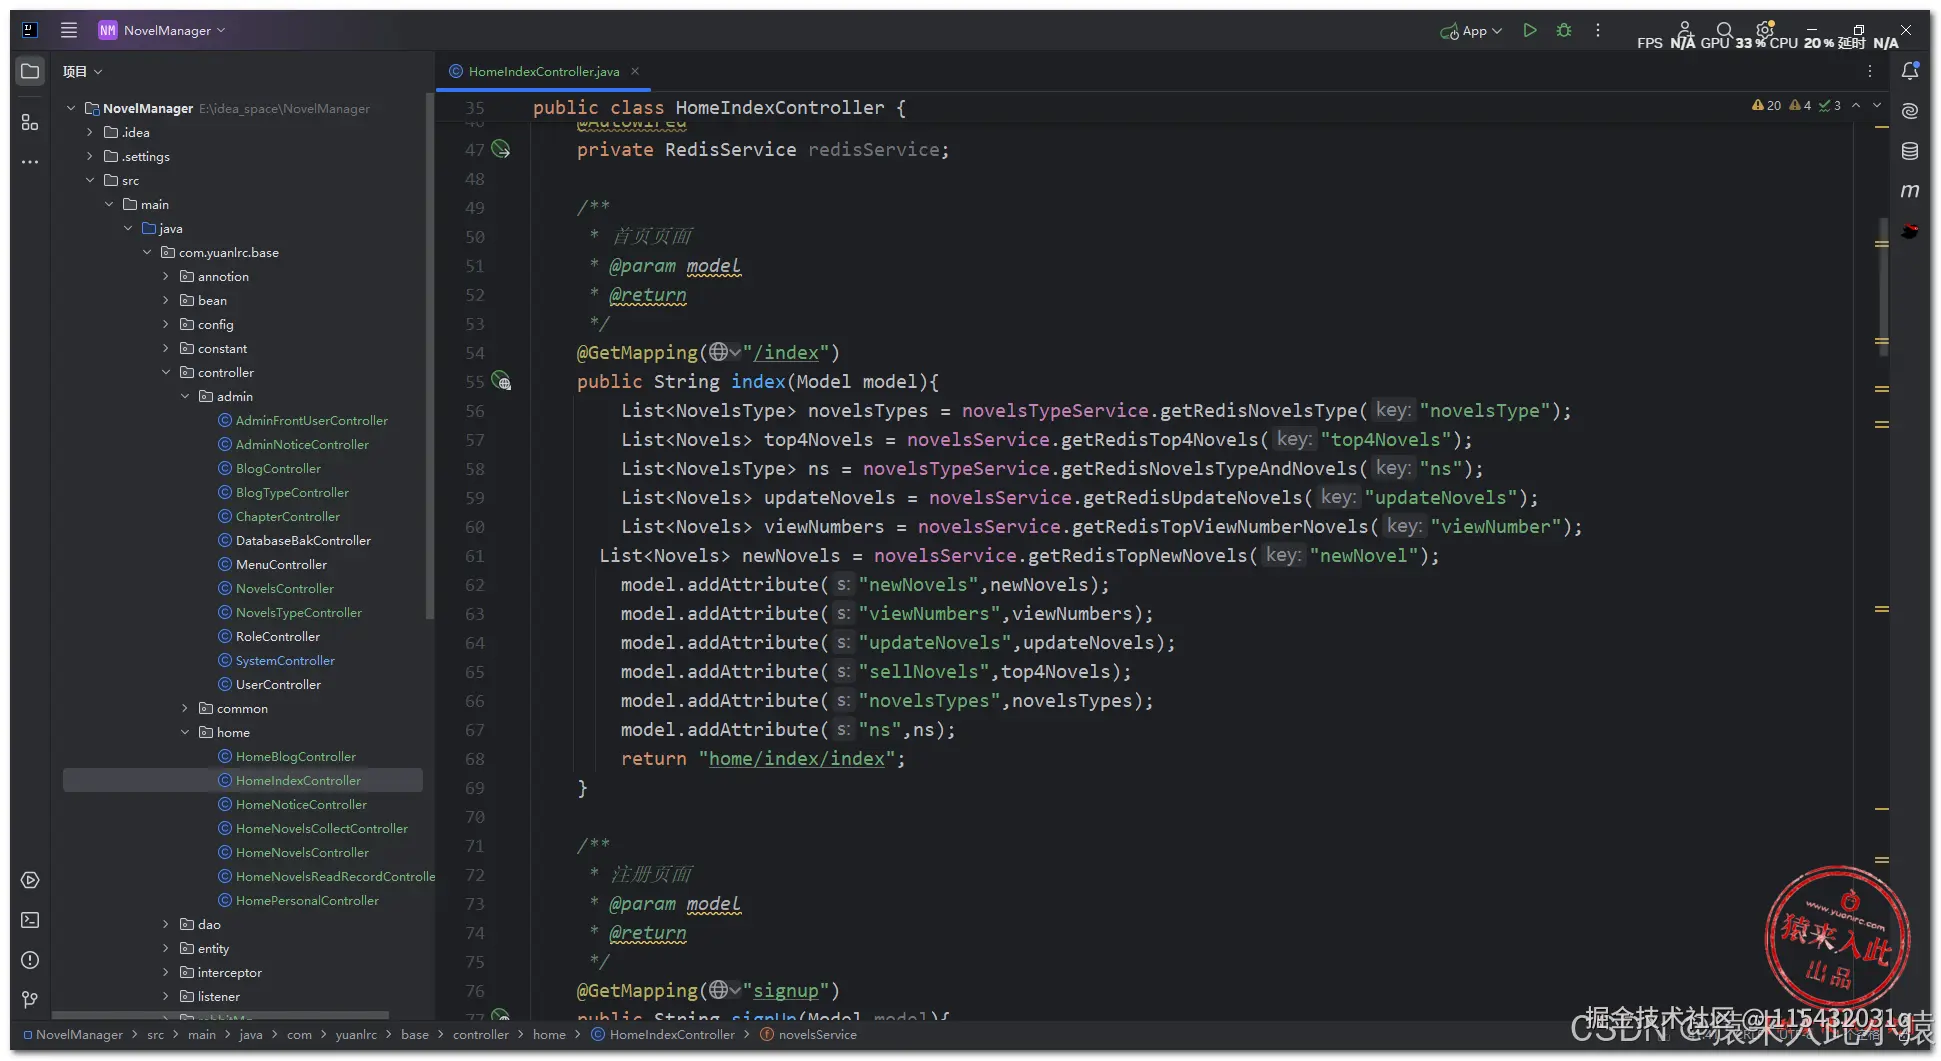Viewport: 1941px width, 1061px height.
Task: Click the request mapping gutter icon on line 55
Action: [501, 381]
